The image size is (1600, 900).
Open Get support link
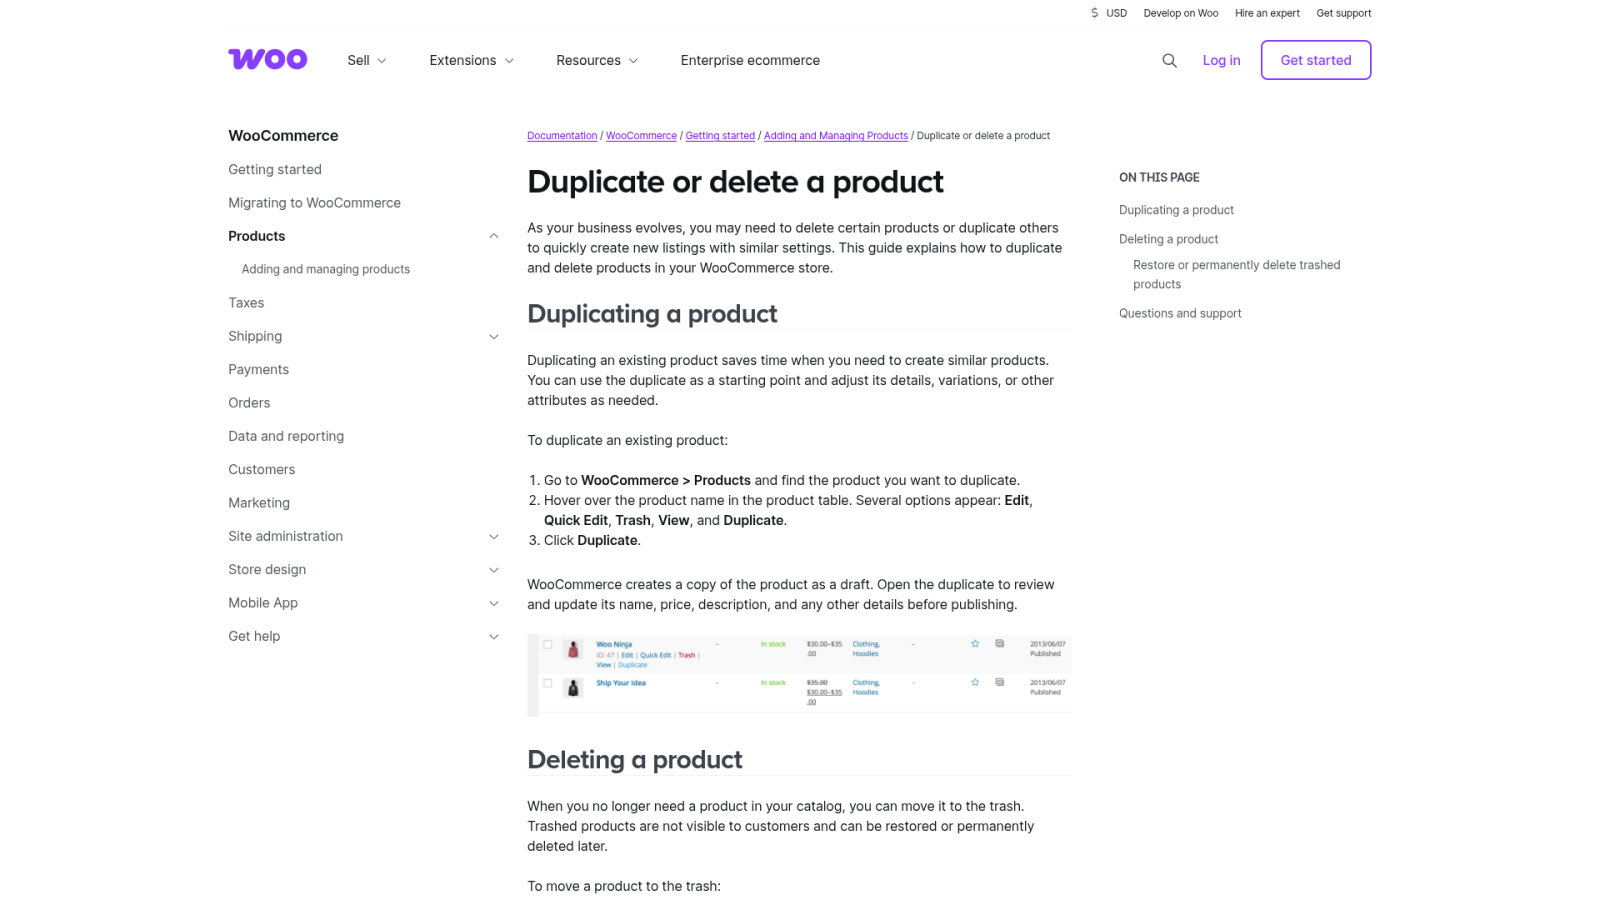1344,13
